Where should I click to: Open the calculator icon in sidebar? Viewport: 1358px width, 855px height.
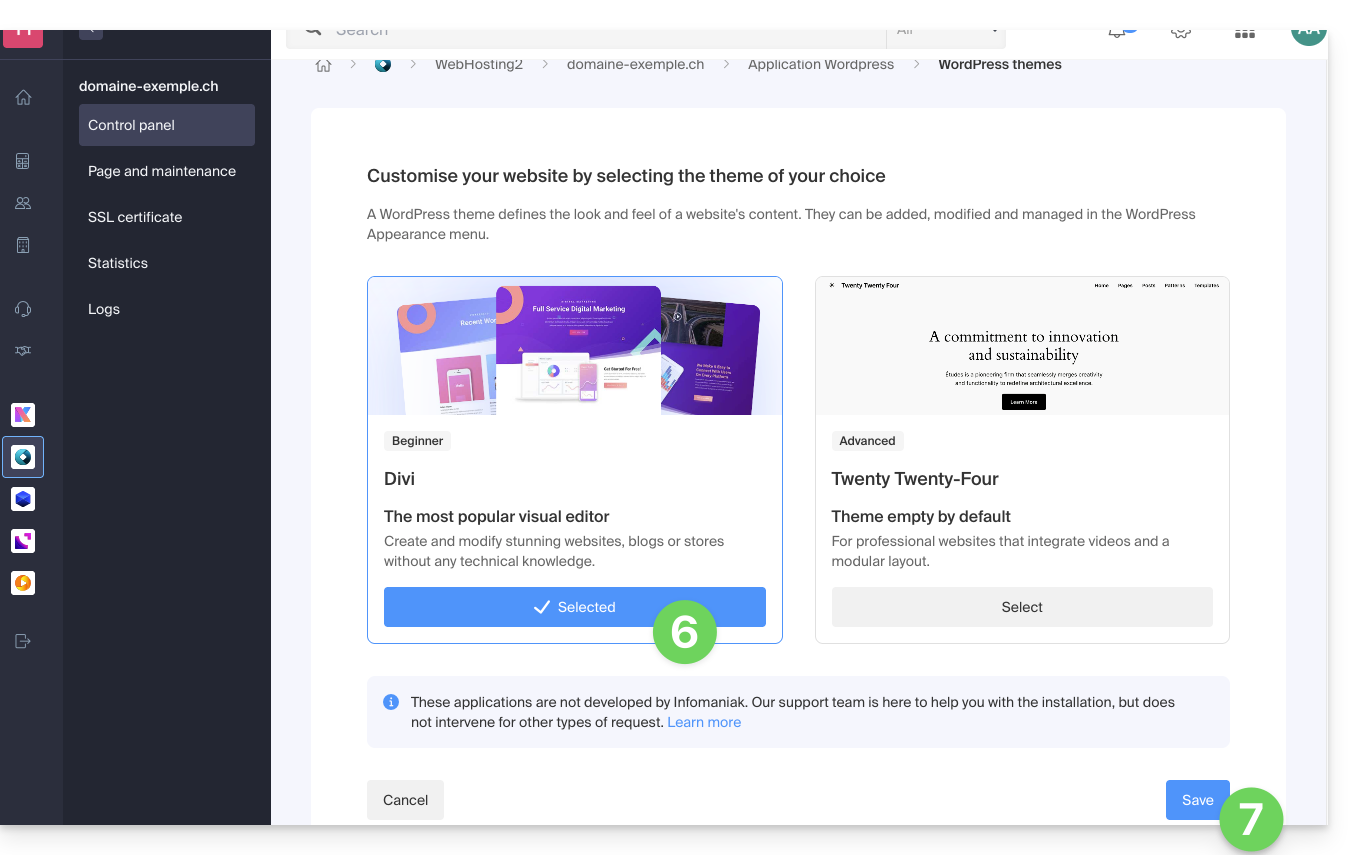tap(23, 161)
